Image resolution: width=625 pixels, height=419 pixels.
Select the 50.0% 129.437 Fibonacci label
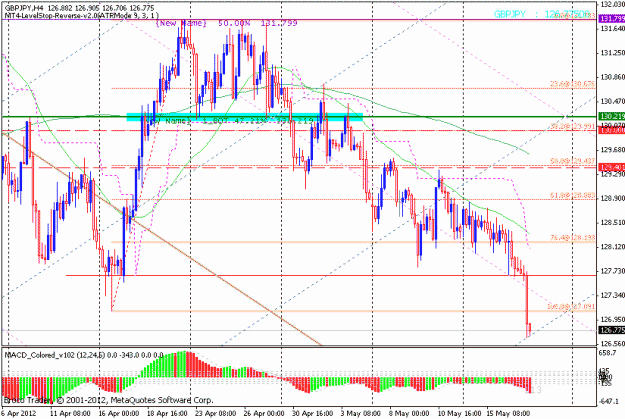(573, 161)
